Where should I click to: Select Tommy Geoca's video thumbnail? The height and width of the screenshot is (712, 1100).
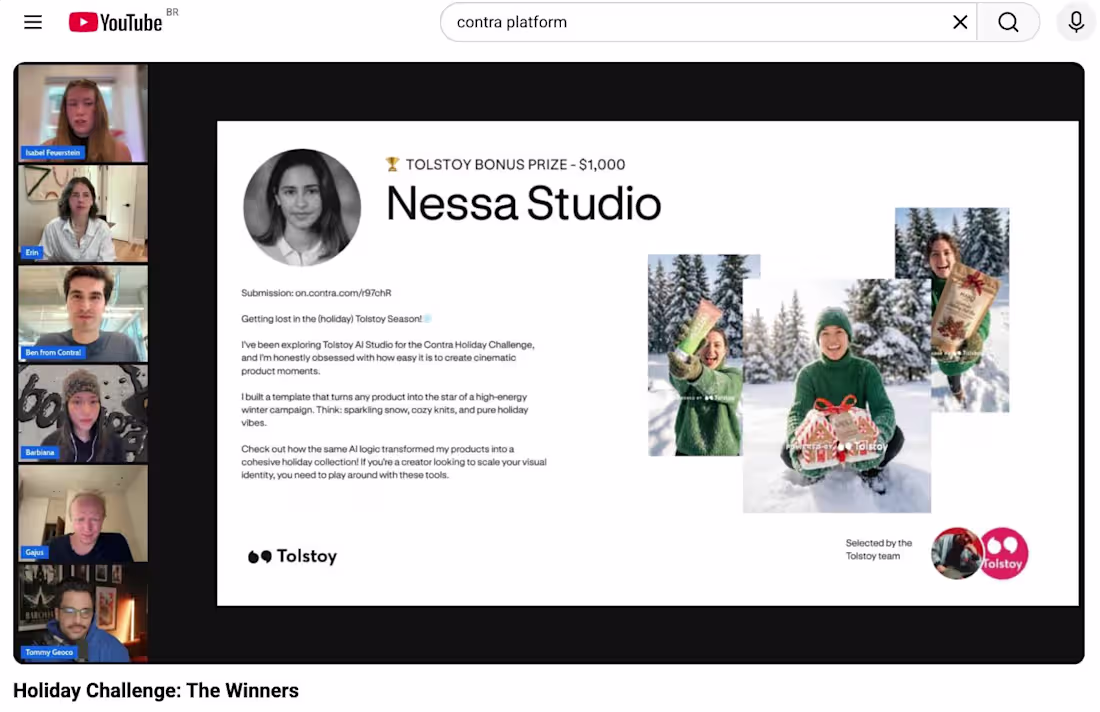coord(82,613)
